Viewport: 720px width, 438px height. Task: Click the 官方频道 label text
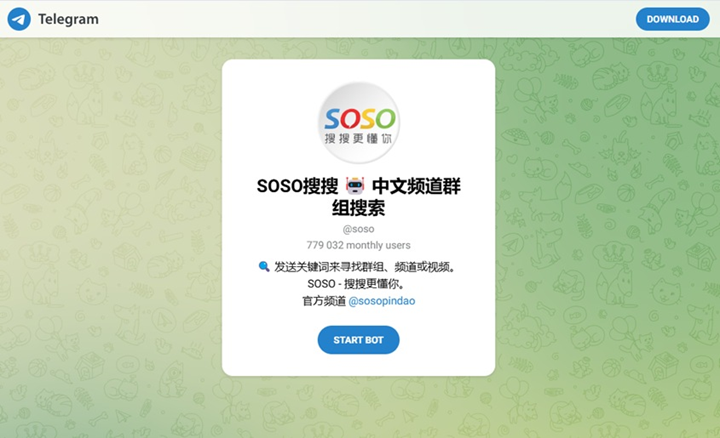click(x=324, y=301)
